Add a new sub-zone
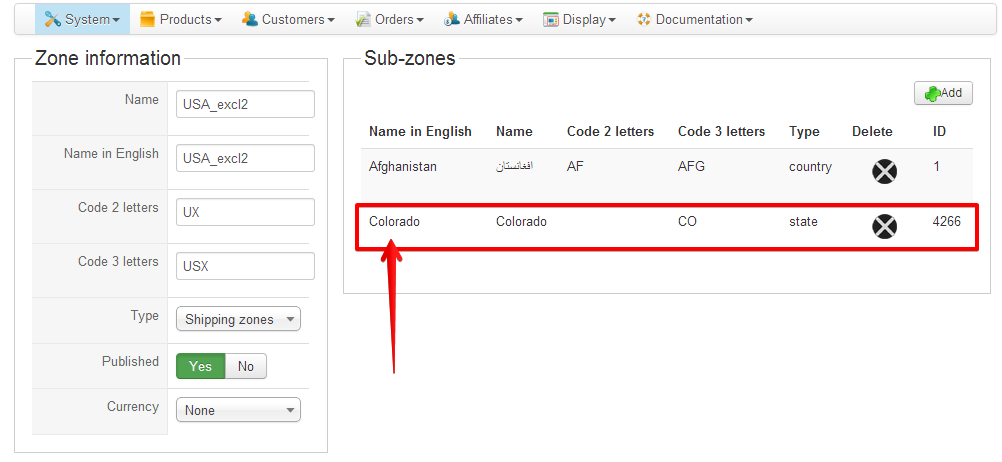The width and height of the screenshot is (1002, 462). (x=943, y=93)
